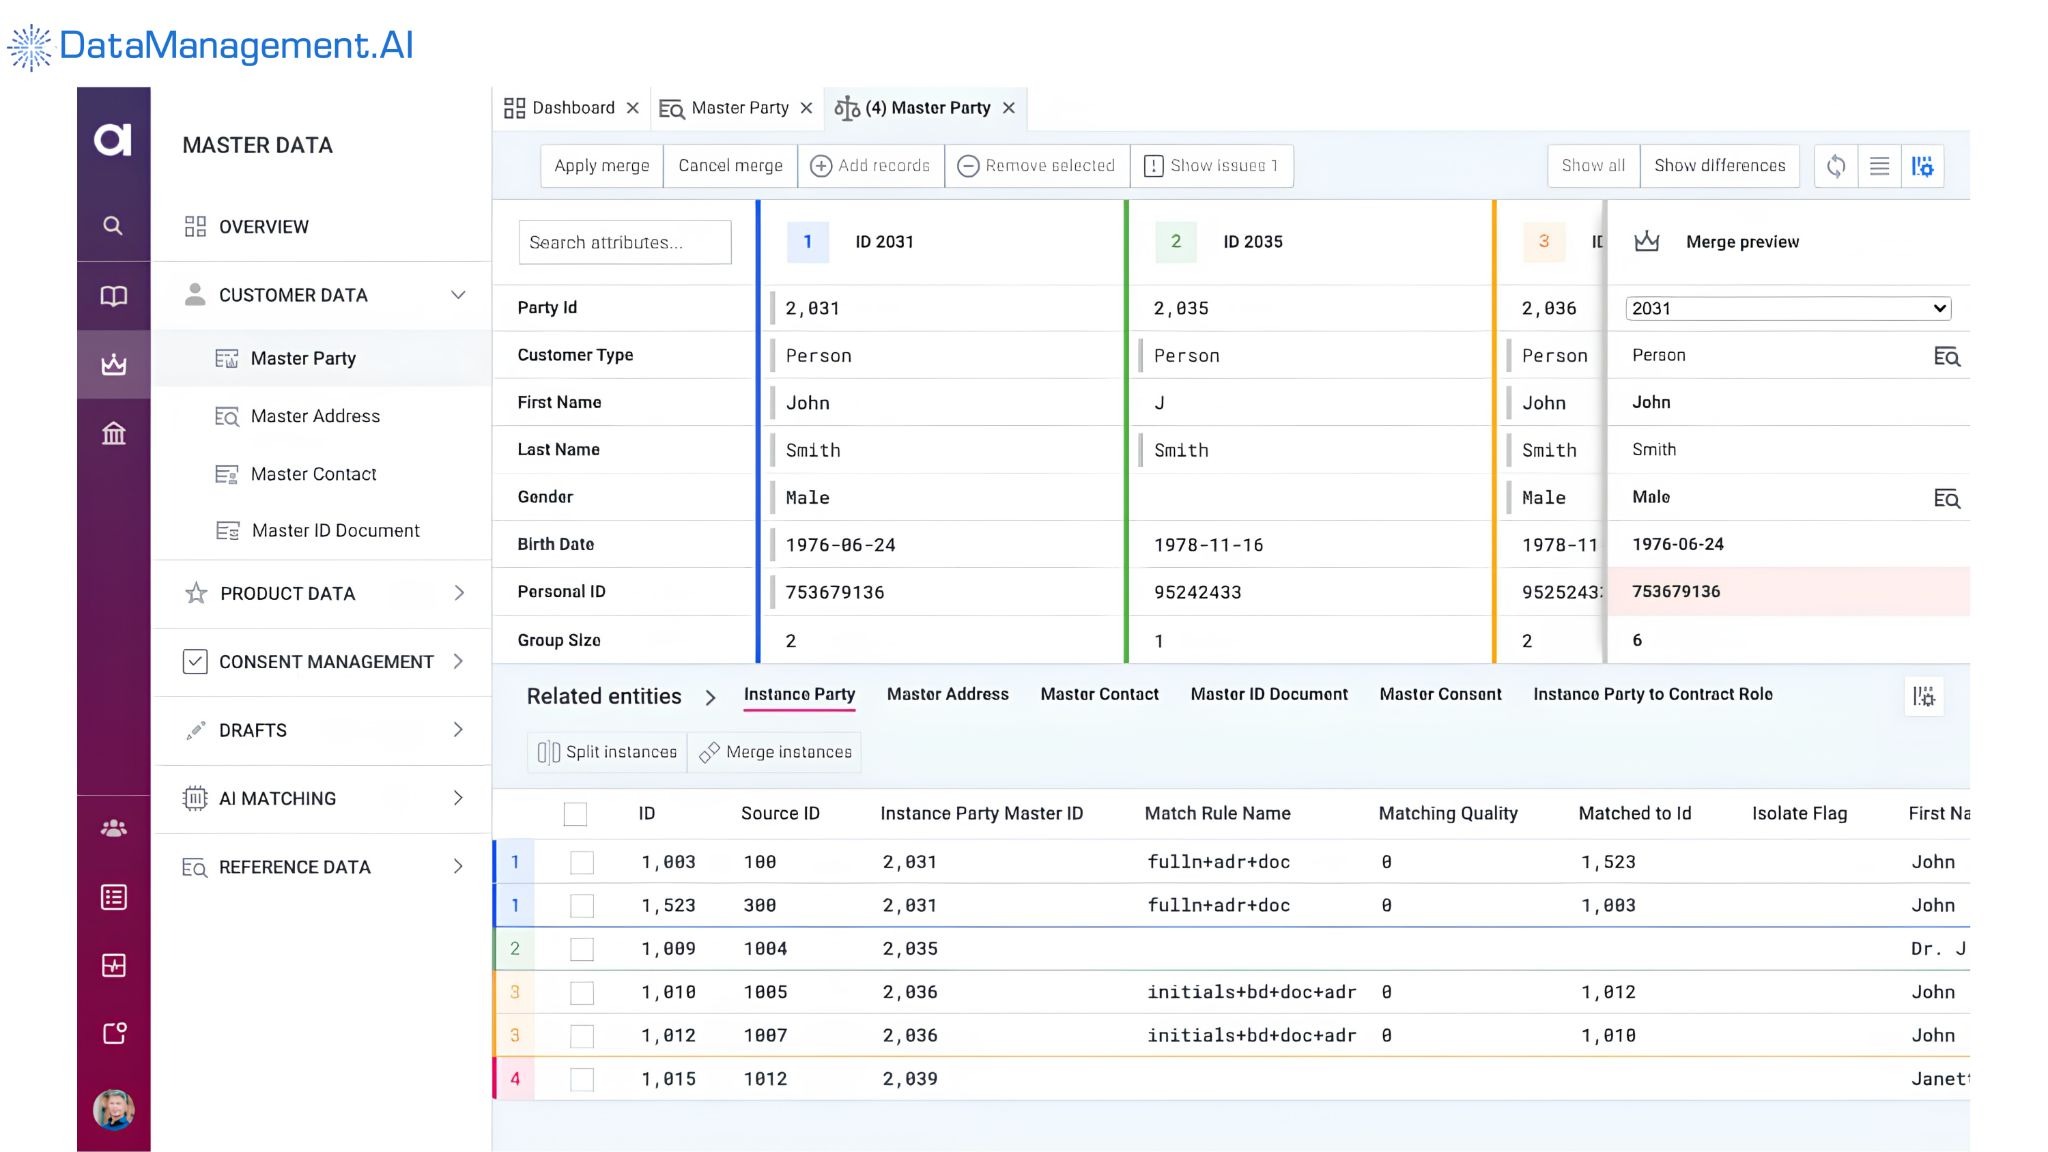The height and width of the screenshot is (1152, 2048).
Task: Open the users group icon in the sidebar
Action: point(113,829)
